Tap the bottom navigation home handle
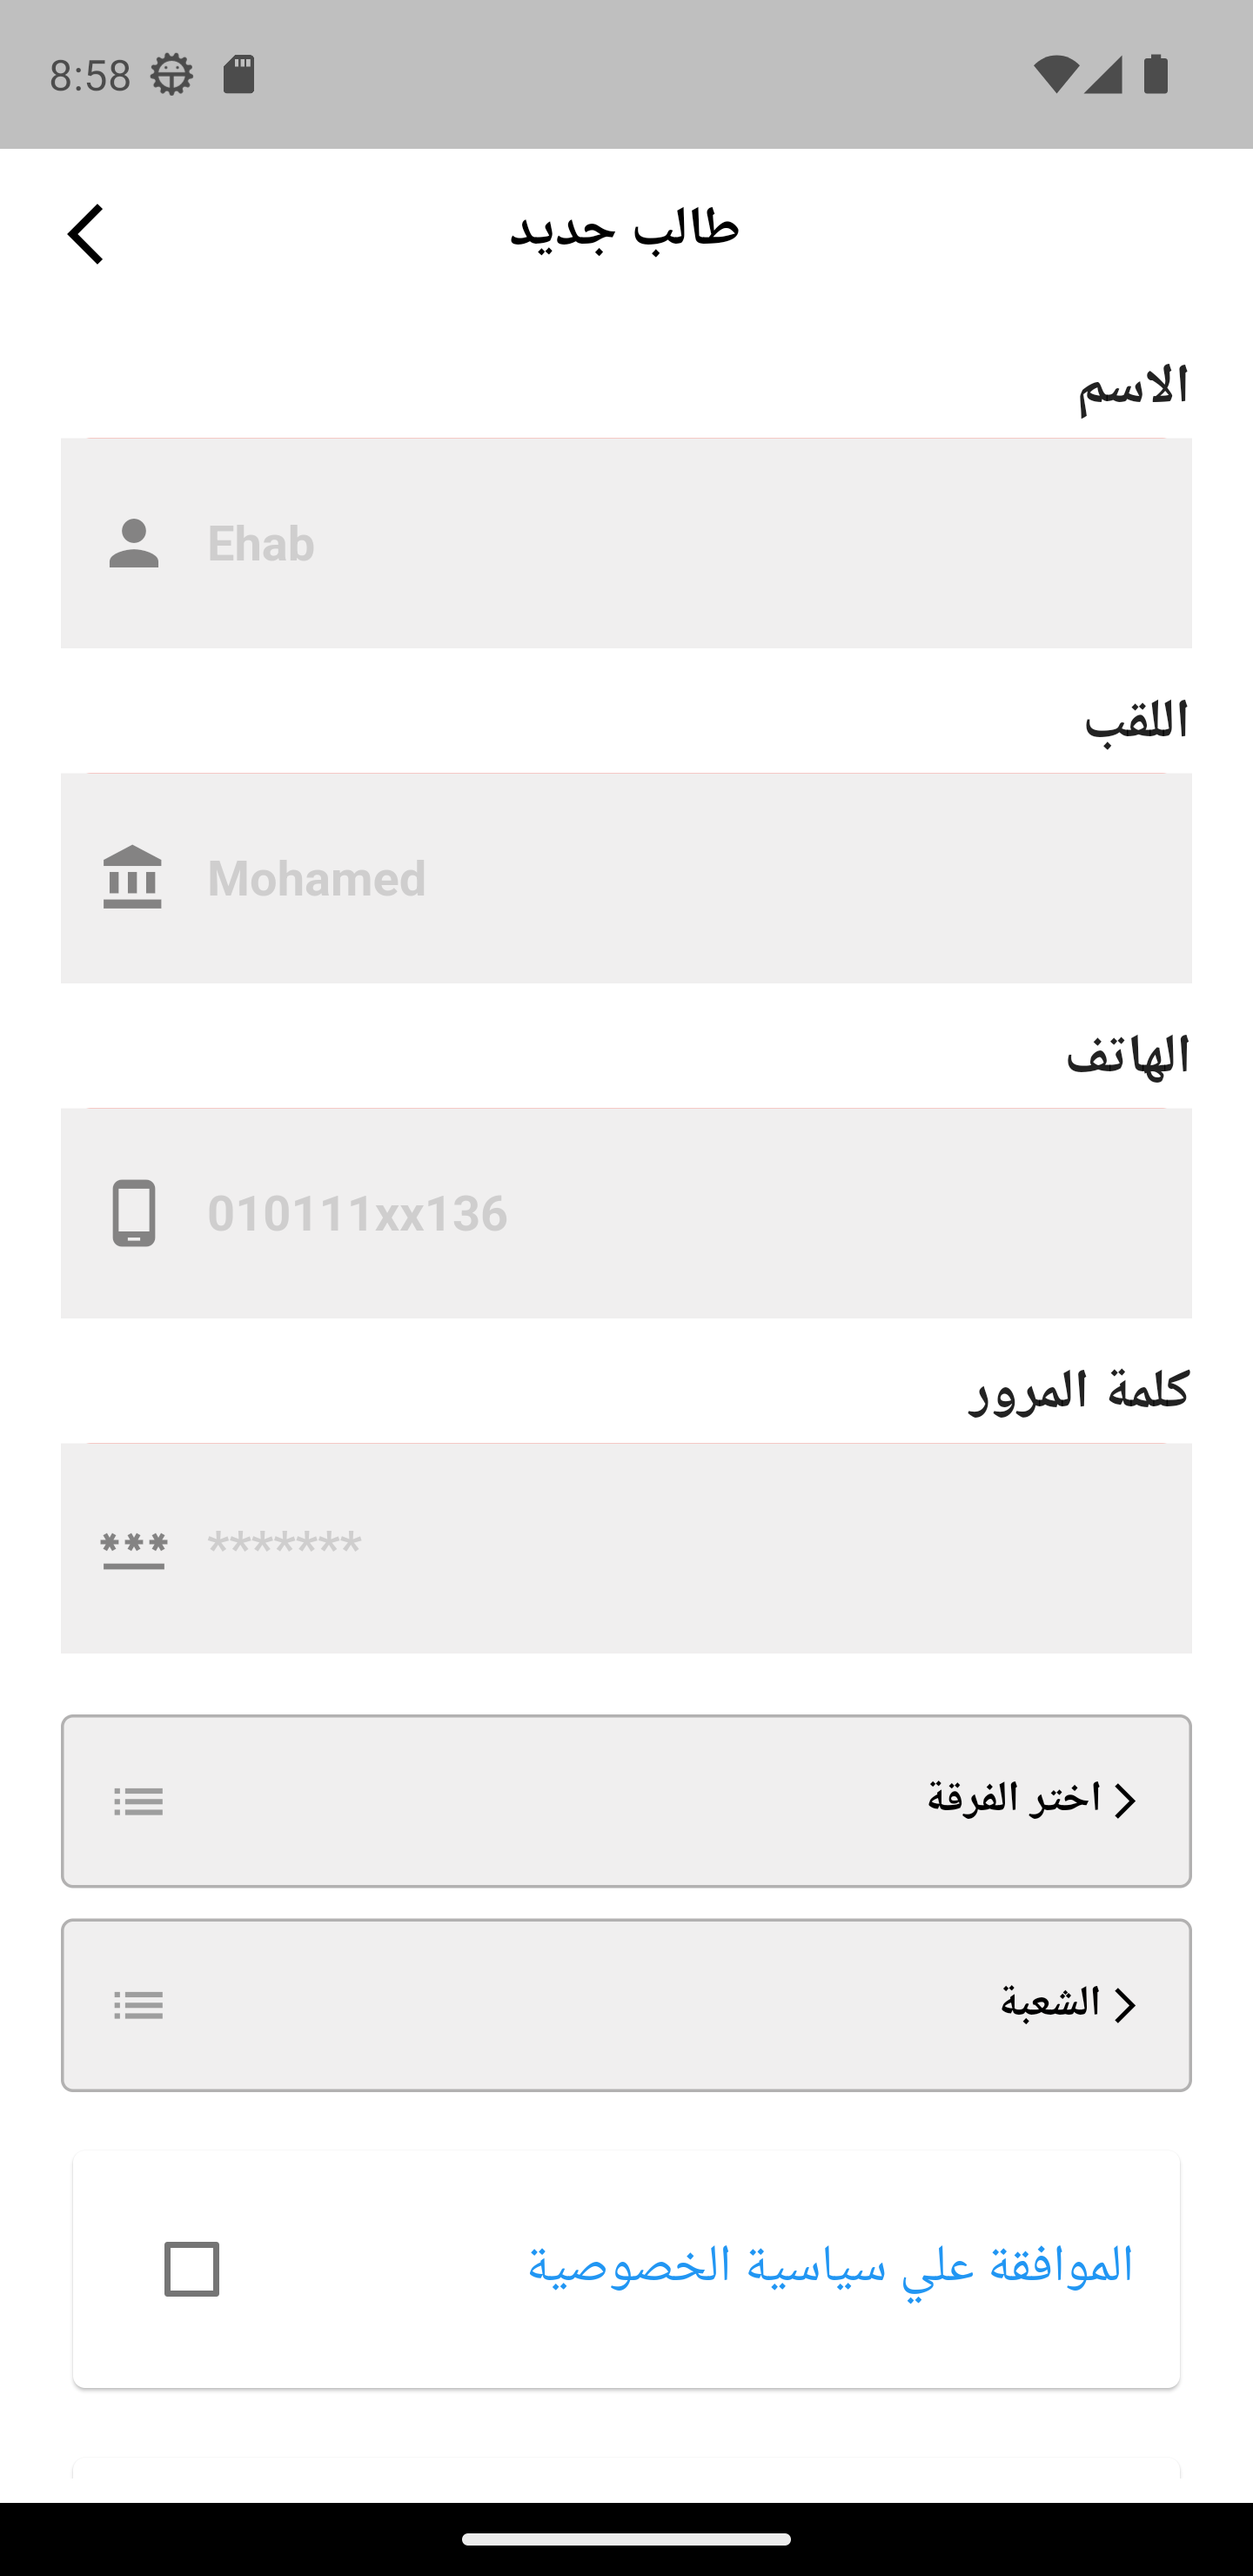Image resolution: width=1253 pixels, height=2576 pixels. tap(626, 2539)
